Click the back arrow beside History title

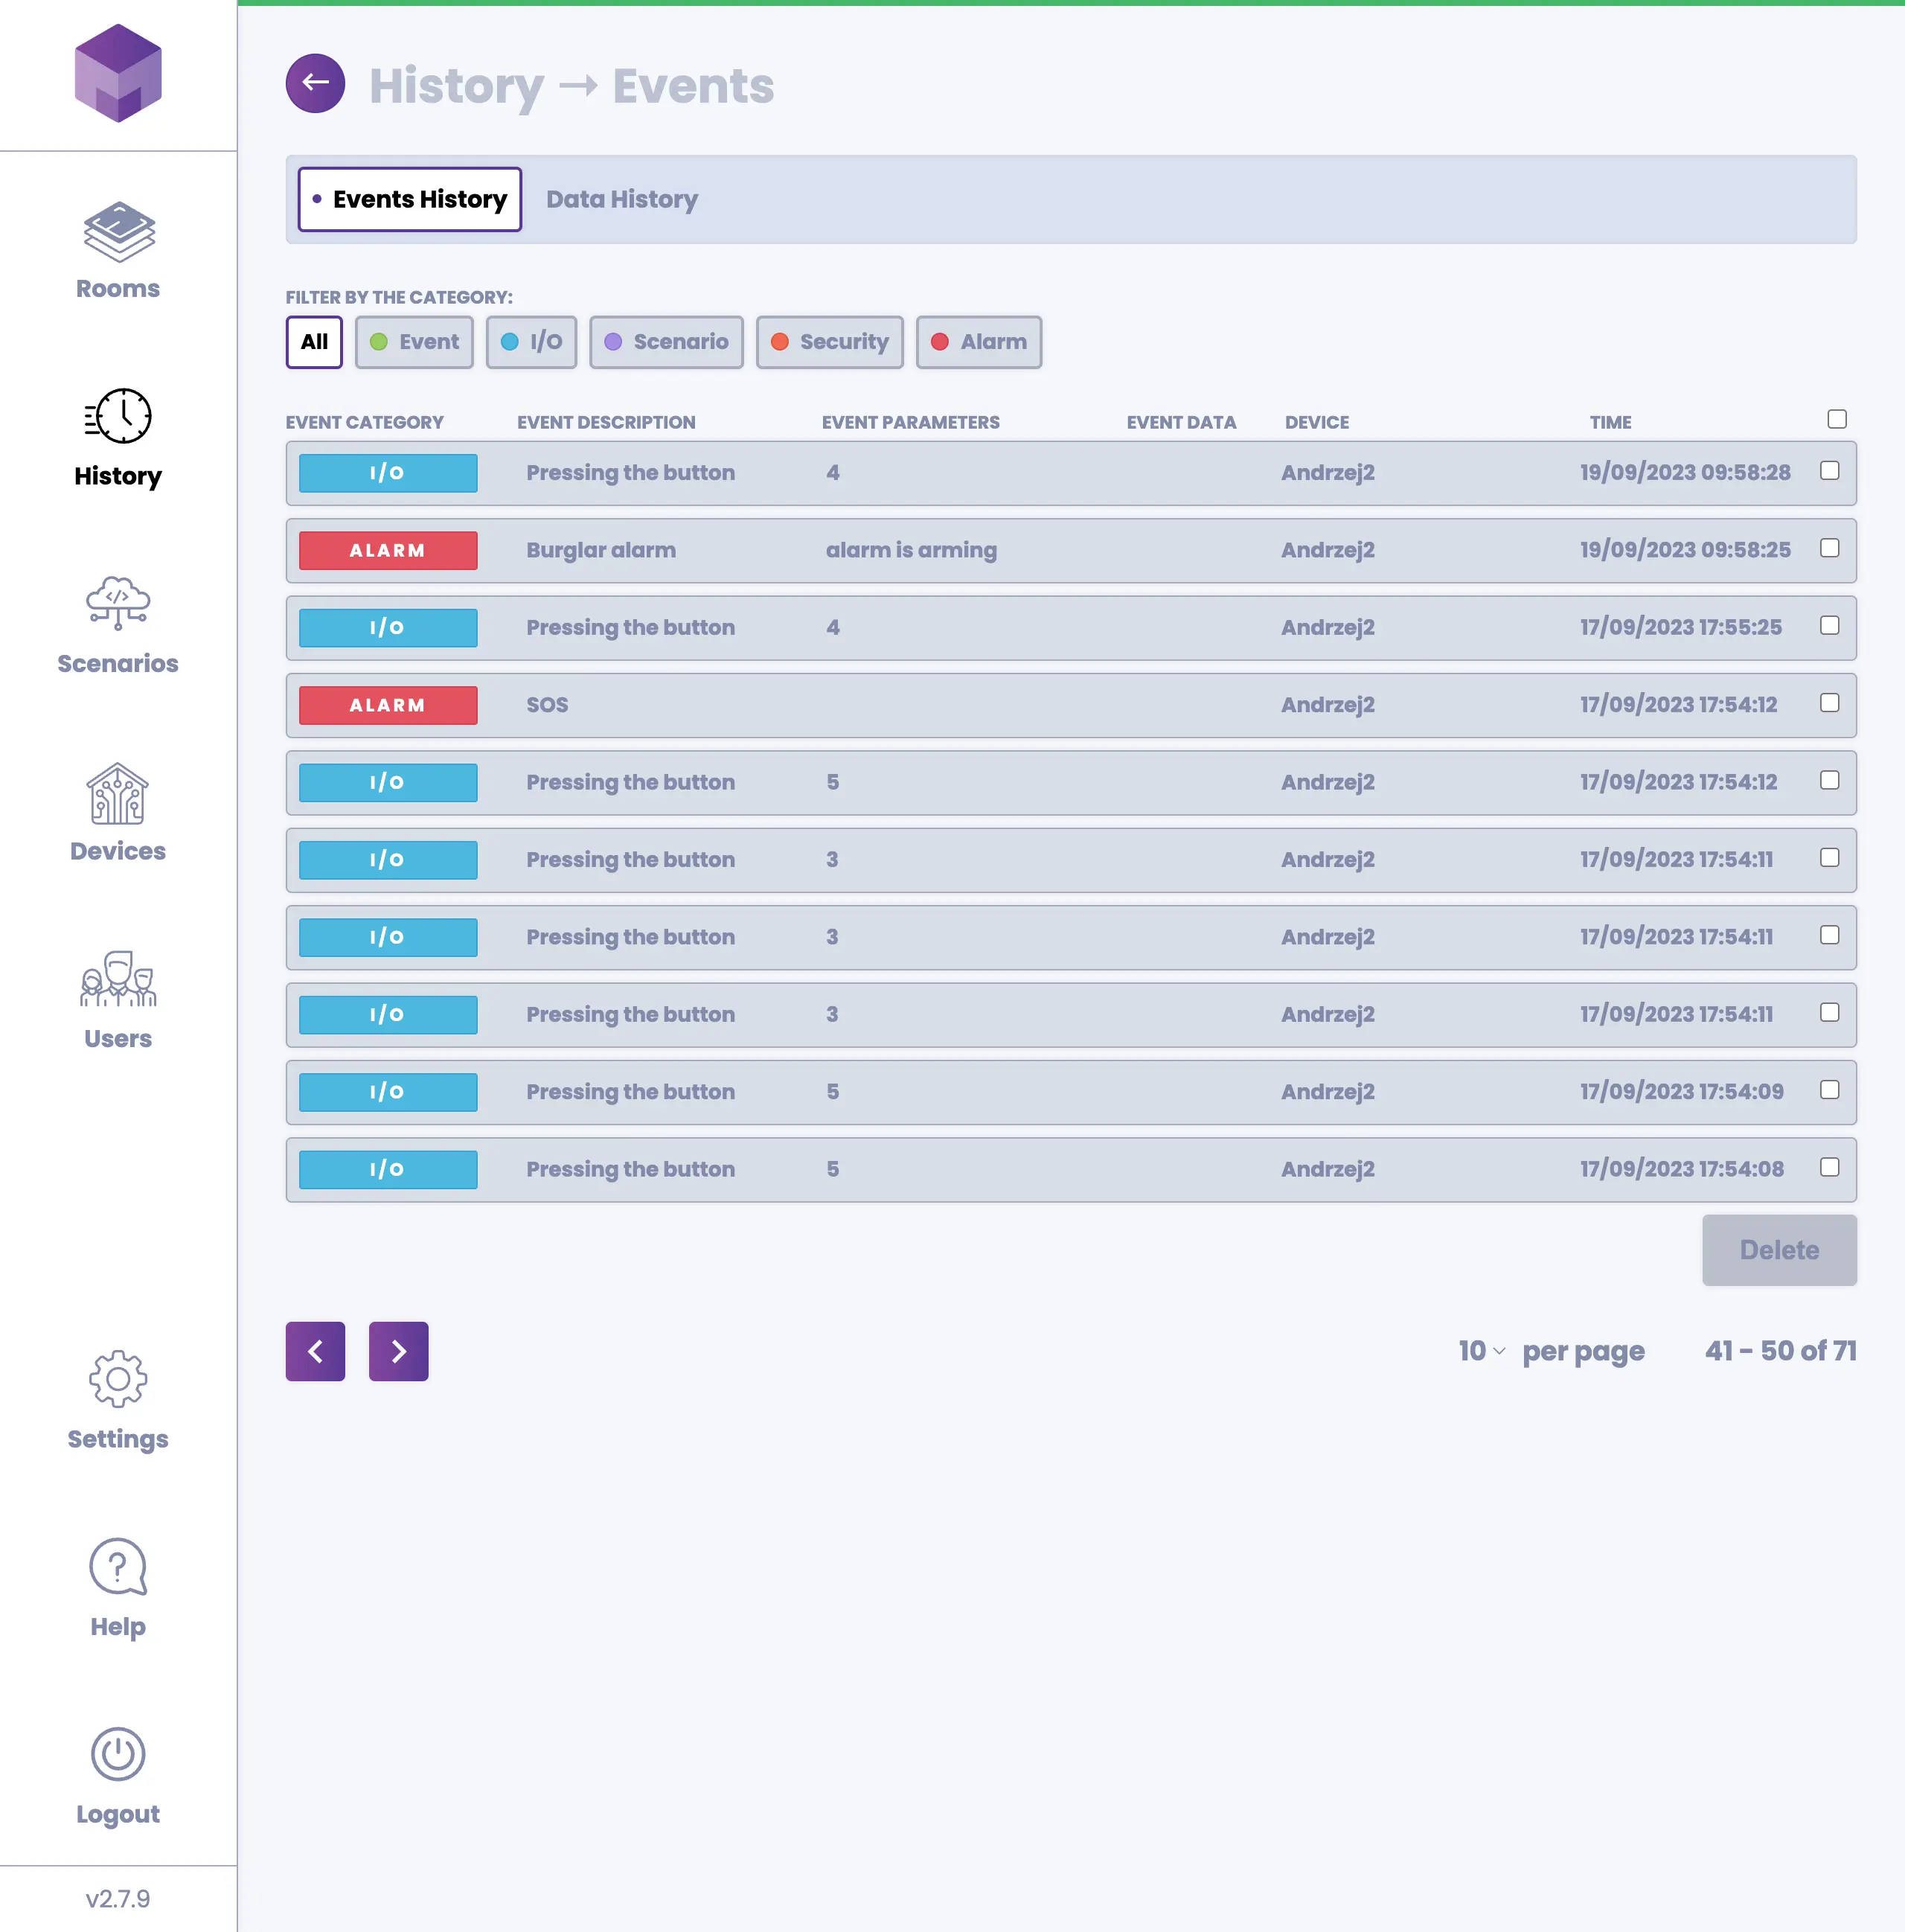[x=315, y=83]
